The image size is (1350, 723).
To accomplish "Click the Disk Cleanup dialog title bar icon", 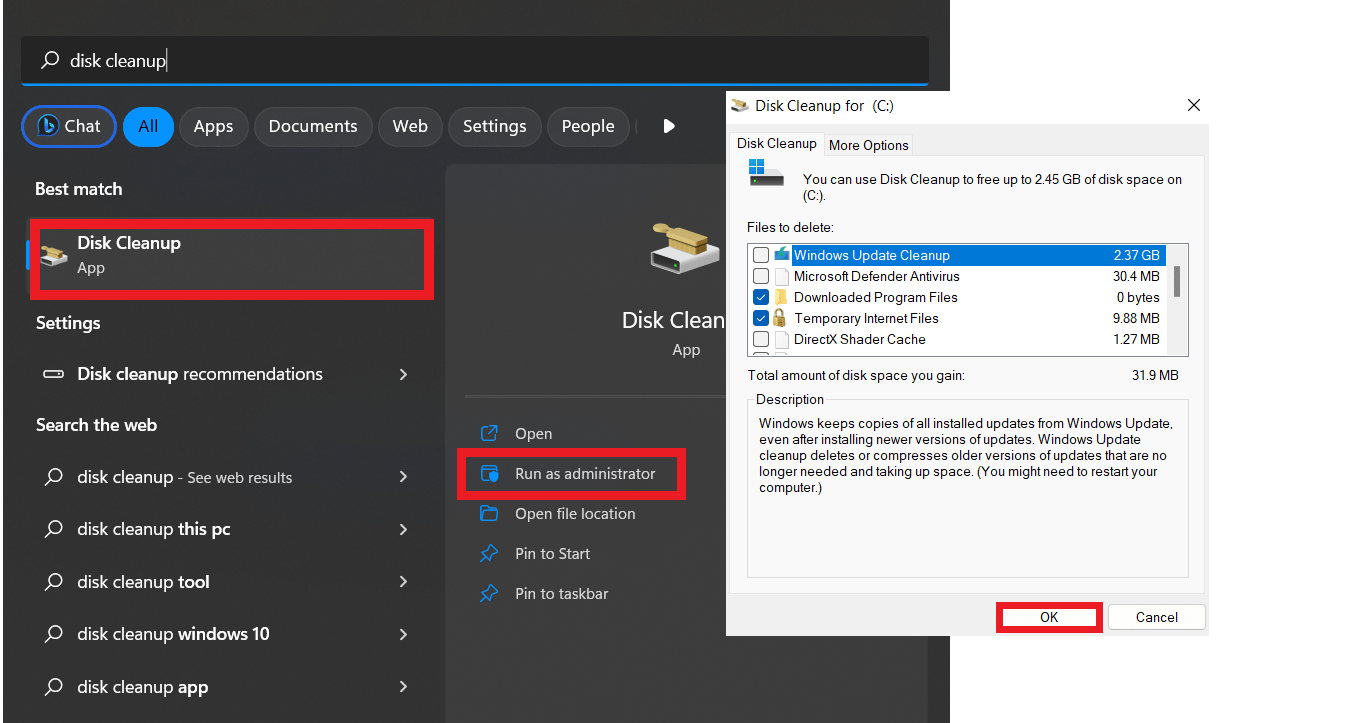I will [740, 105].
